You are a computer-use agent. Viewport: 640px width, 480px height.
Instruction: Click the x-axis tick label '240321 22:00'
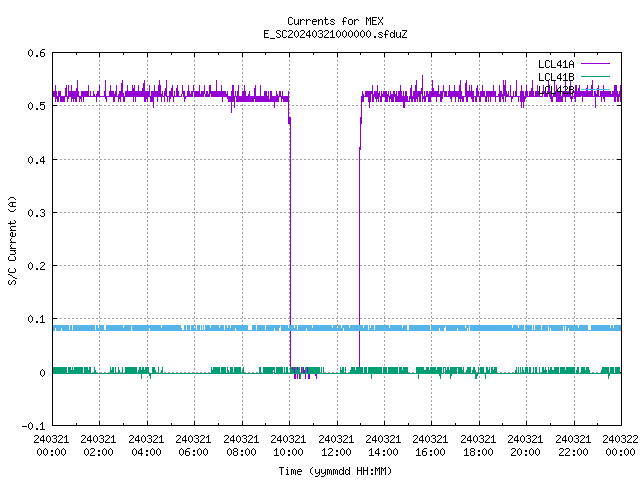coord(573,446)
